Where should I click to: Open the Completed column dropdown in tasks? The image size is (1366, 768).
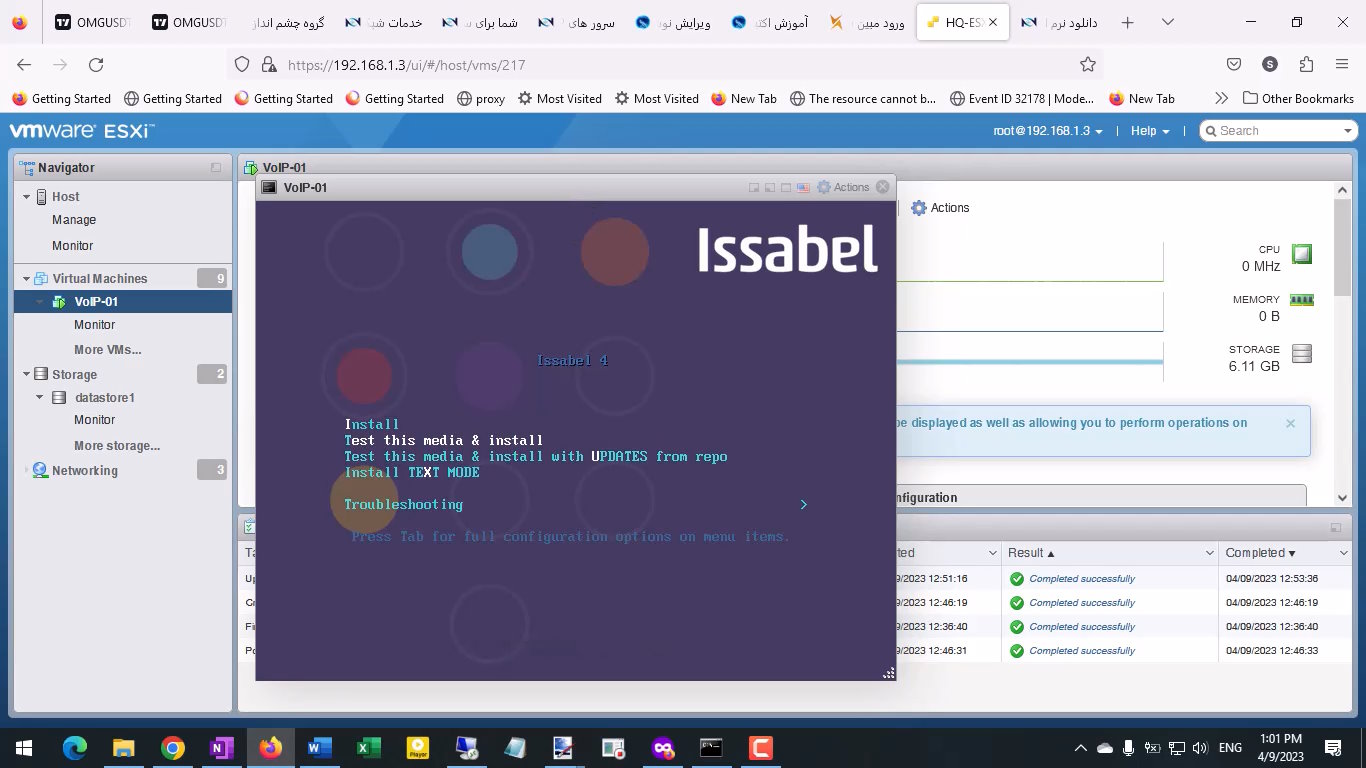1343,553
